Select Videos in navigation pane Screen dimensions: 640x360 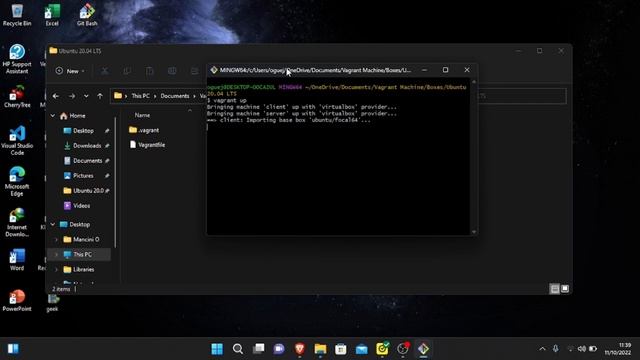81,206
